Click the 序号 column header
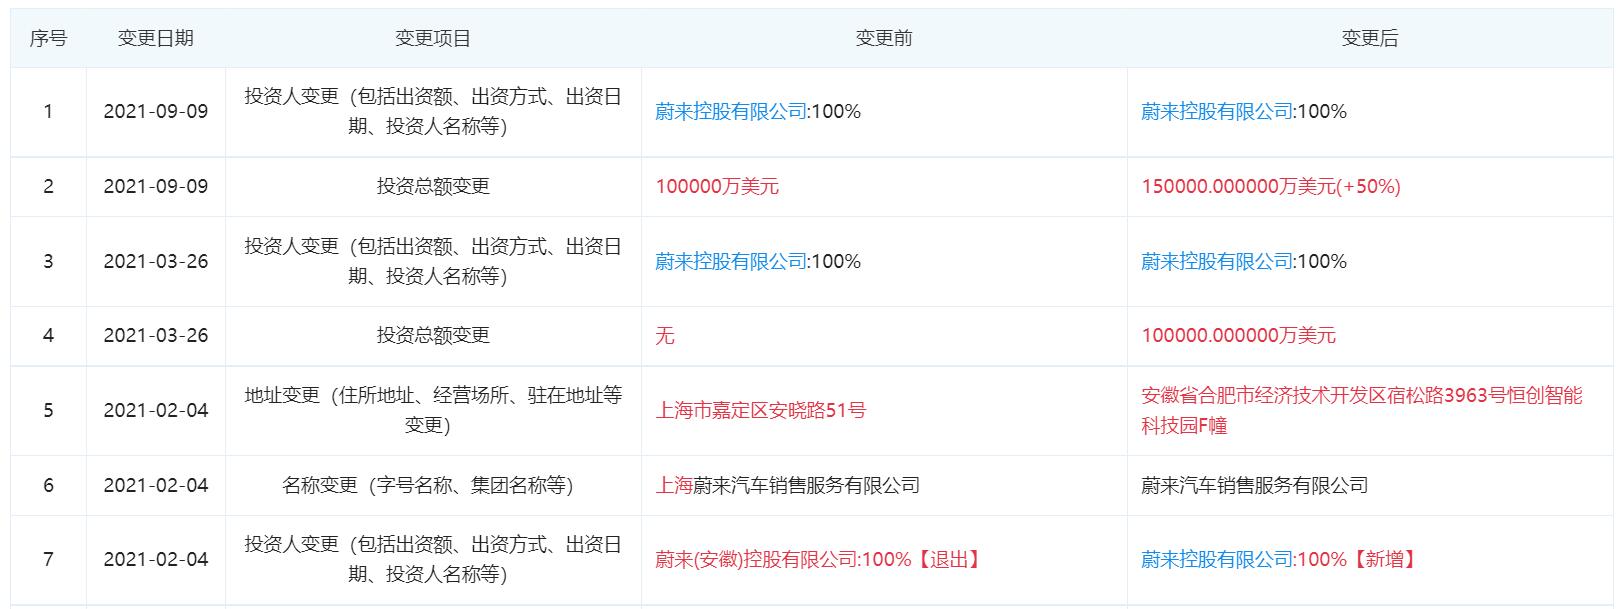Viewport: 1621px width, 609px height. pos(48,39)
